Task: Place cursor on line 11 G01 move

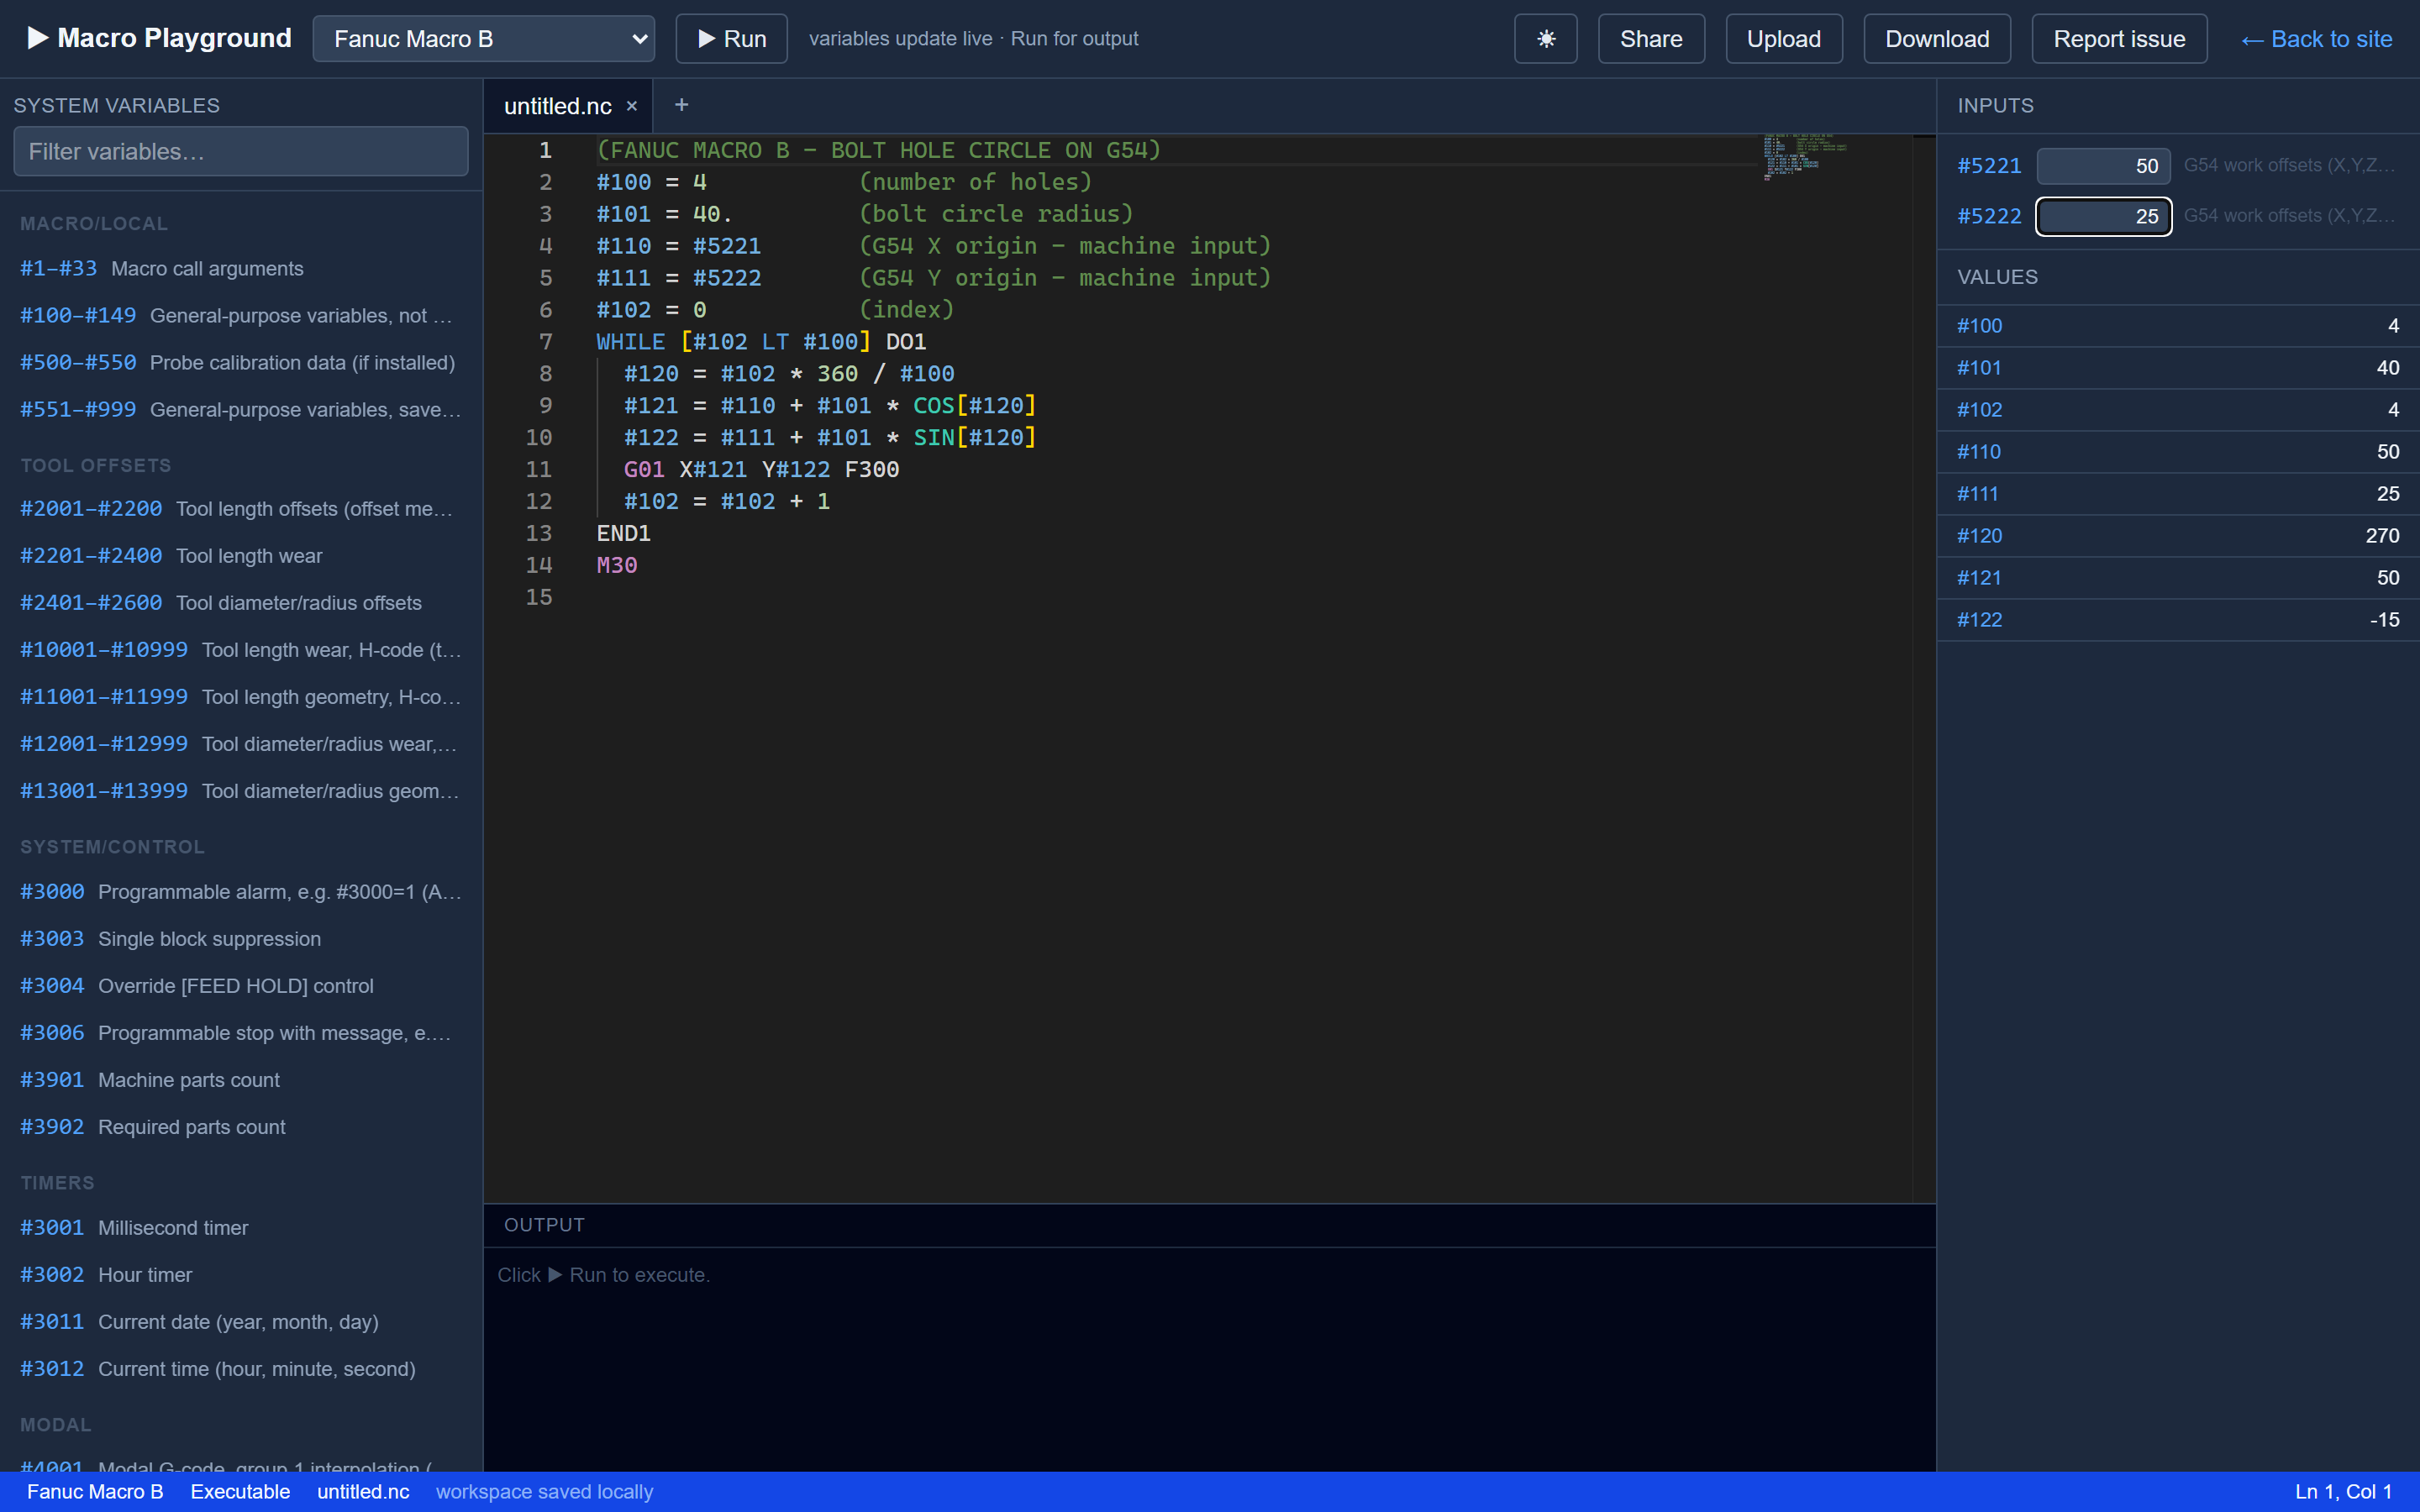Action: click(761, 470)
